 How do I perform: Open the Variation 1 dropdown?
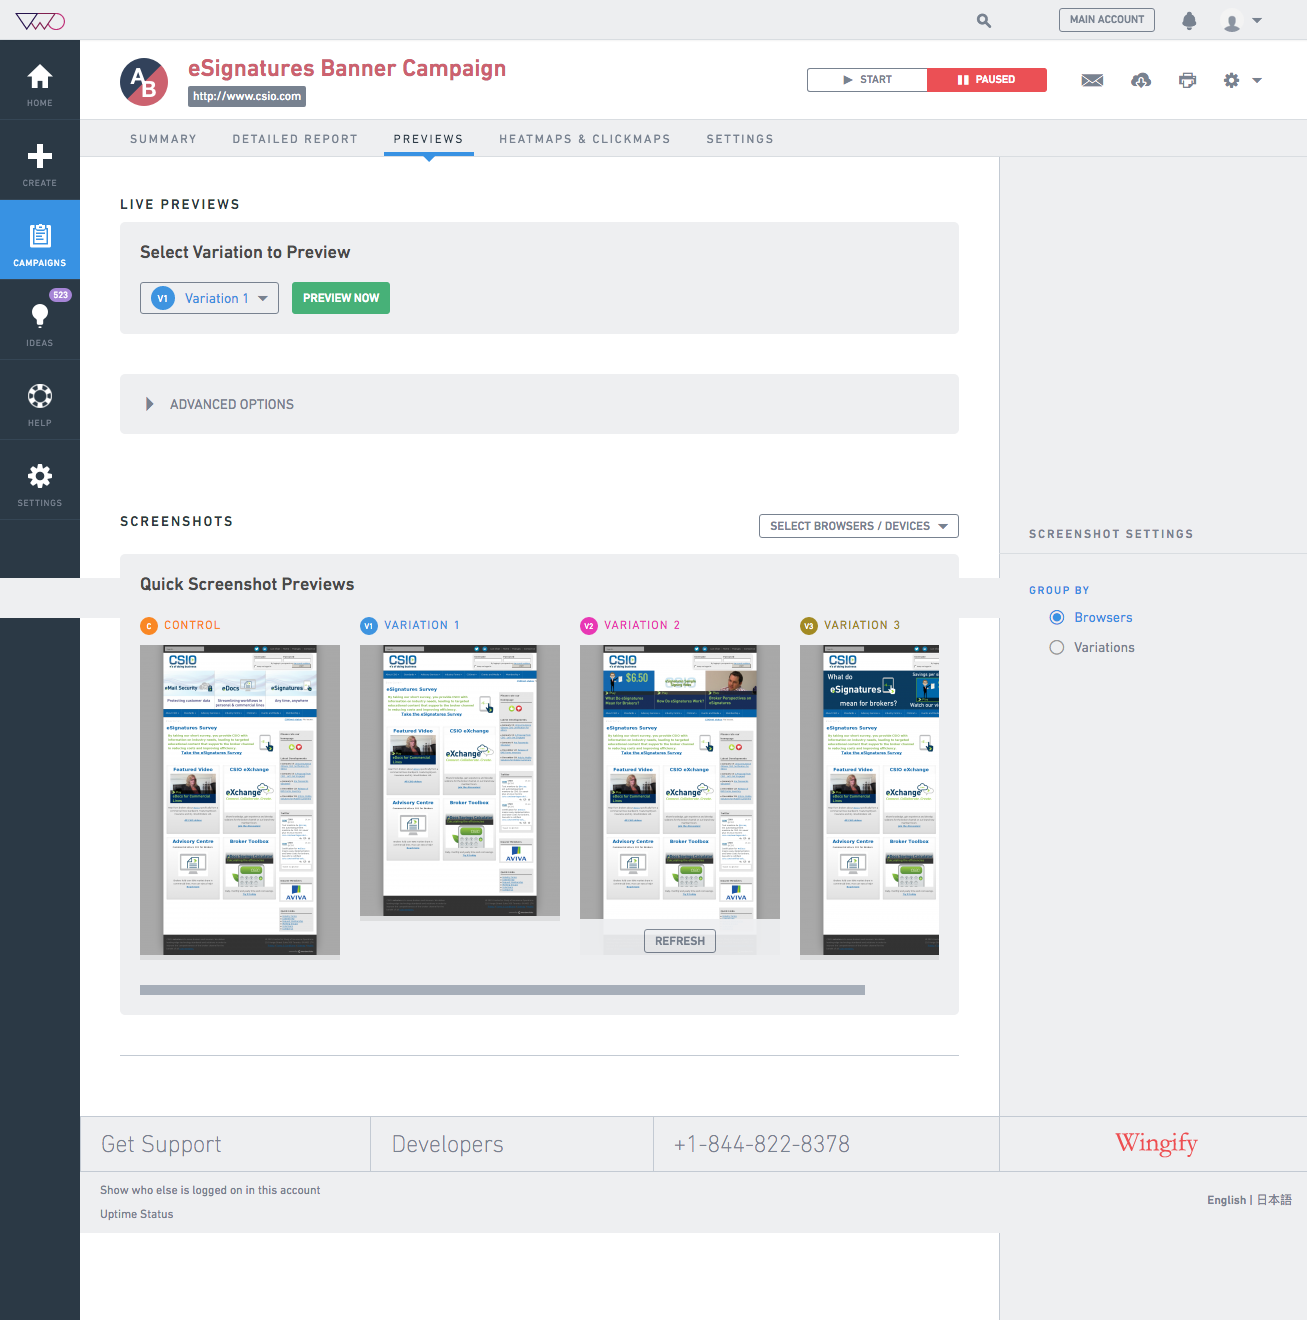click(209, 298)
